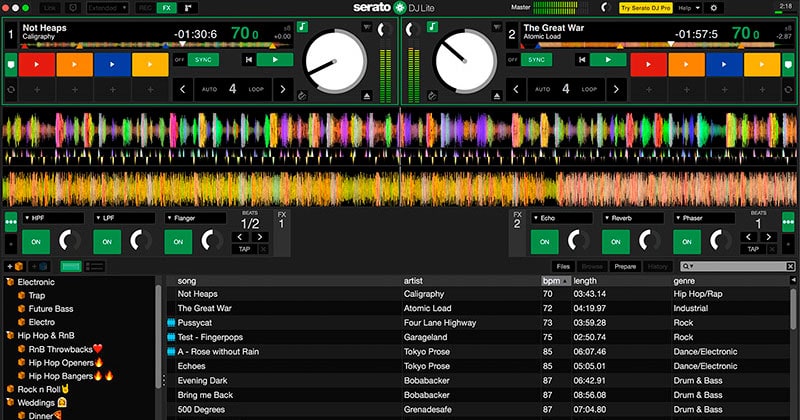Add a smart crate with the blue crate icon
This screenshot has width=800, height=420.
point(39,266)
